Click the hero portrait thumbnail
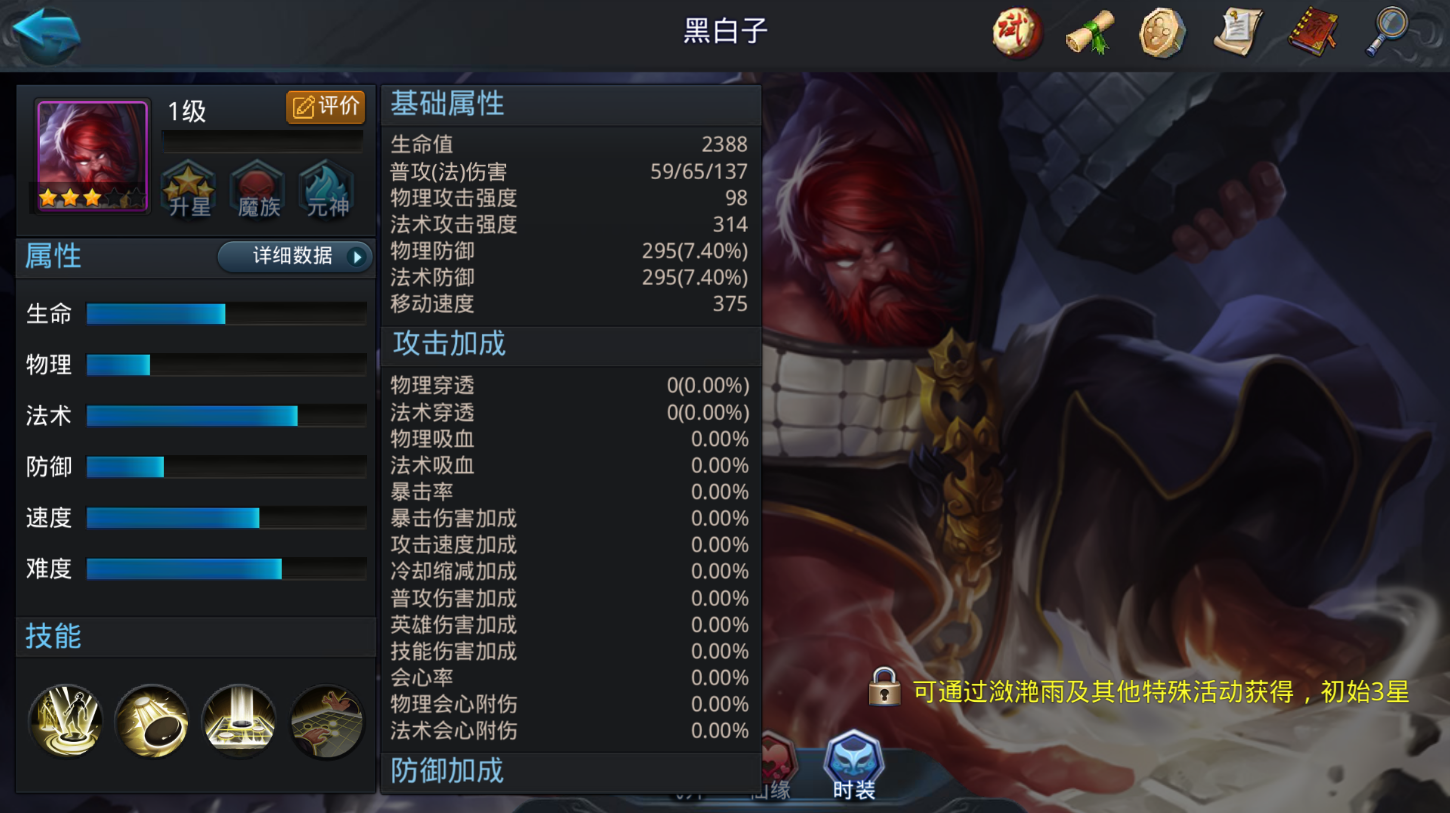This screenshot has width=1450, height=813. click(x=92, y=155)
